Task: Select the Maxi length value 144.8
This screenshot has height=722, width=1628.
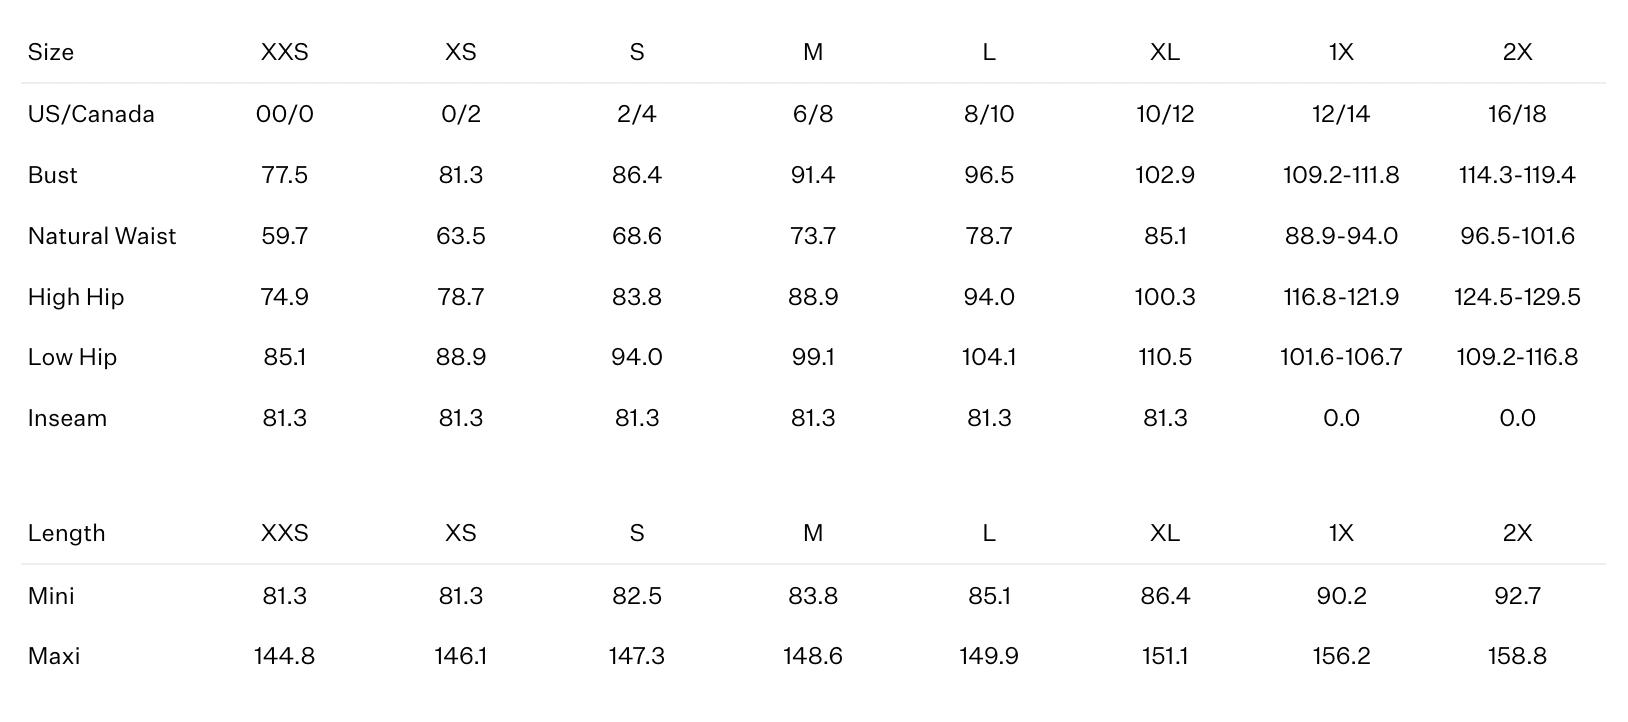Action: coord(285,656)
